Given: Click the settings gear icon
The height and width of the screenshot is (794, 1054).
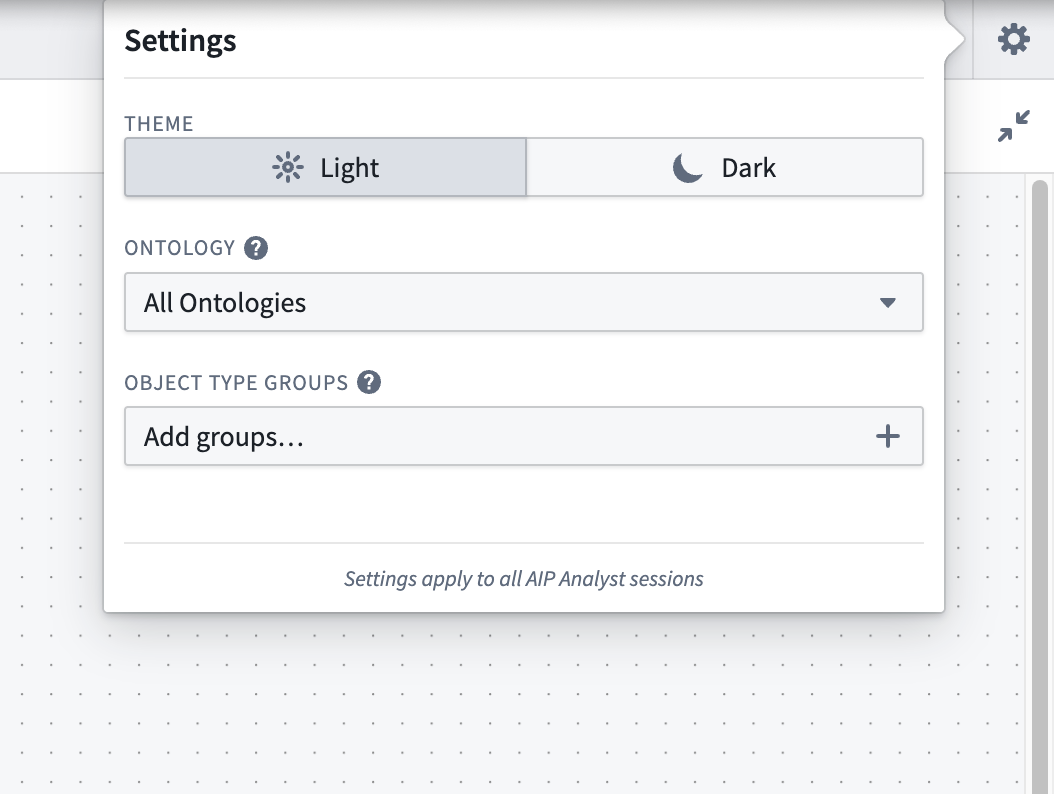Looking at the screenshot, I should tap(1013, 39).
